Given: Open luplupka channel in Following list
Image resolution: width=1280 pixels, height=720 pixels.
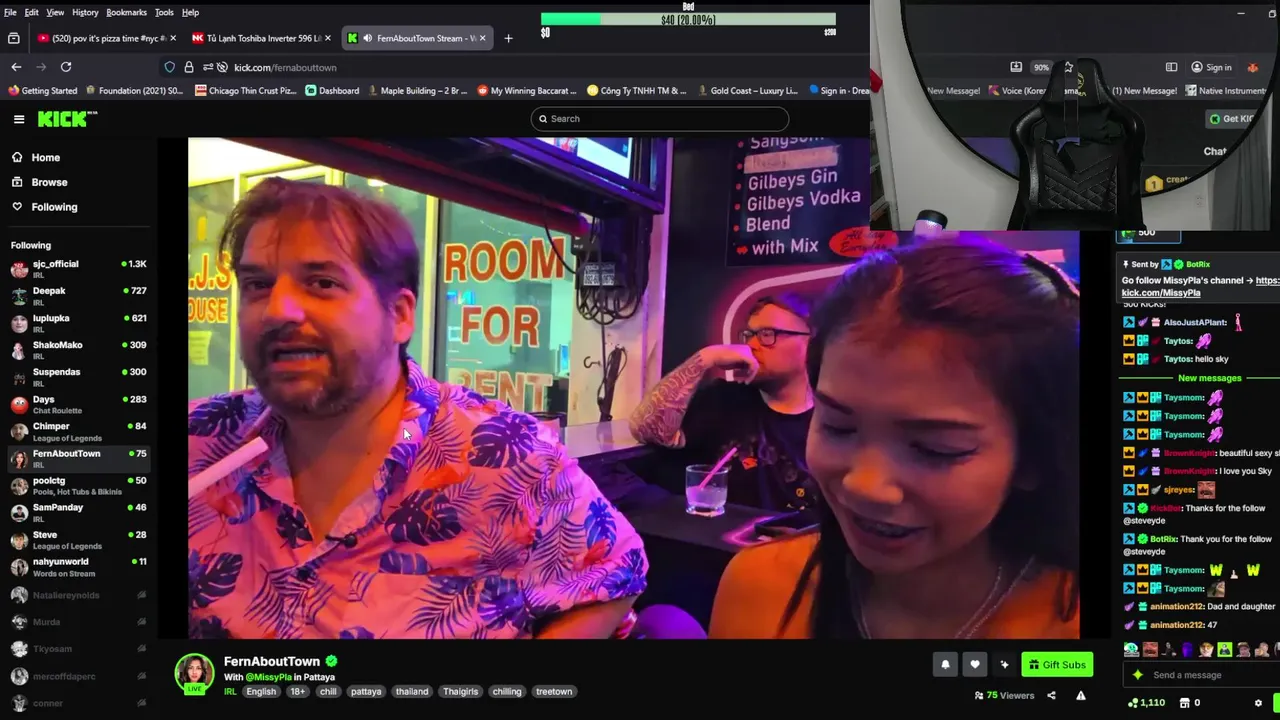Looking at the screenshot, I should [78, 323].
